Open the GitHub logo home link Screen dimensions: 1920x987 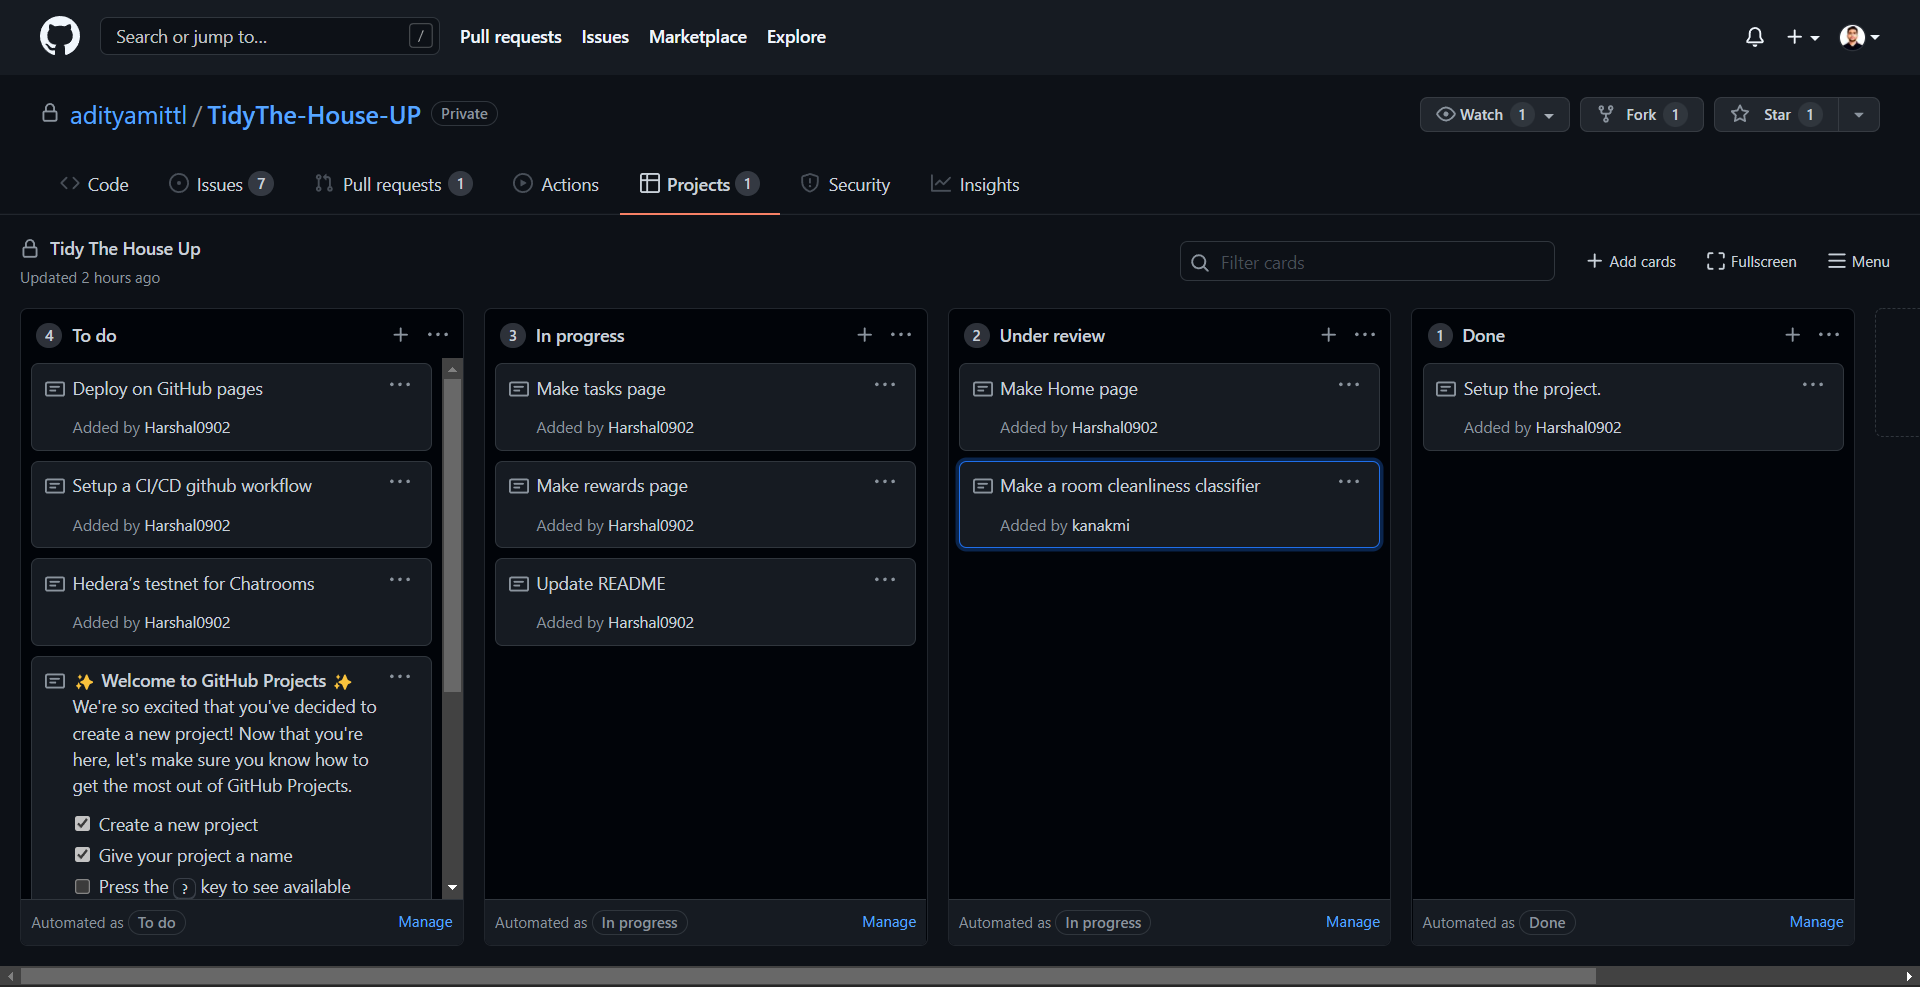pos(60,37)
